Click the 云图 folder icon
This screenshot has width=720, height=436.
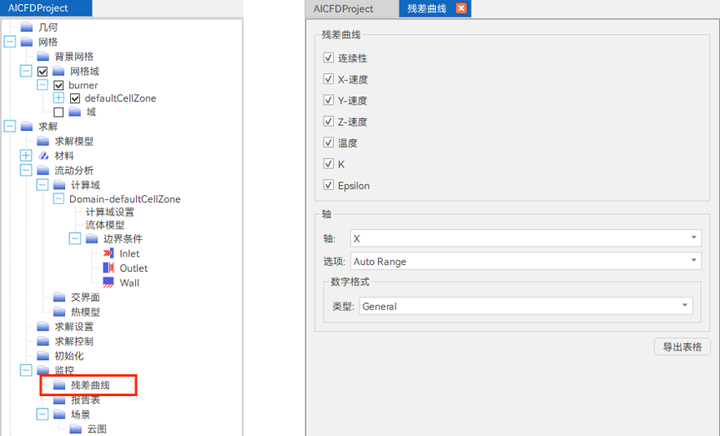tap(76, 429)
